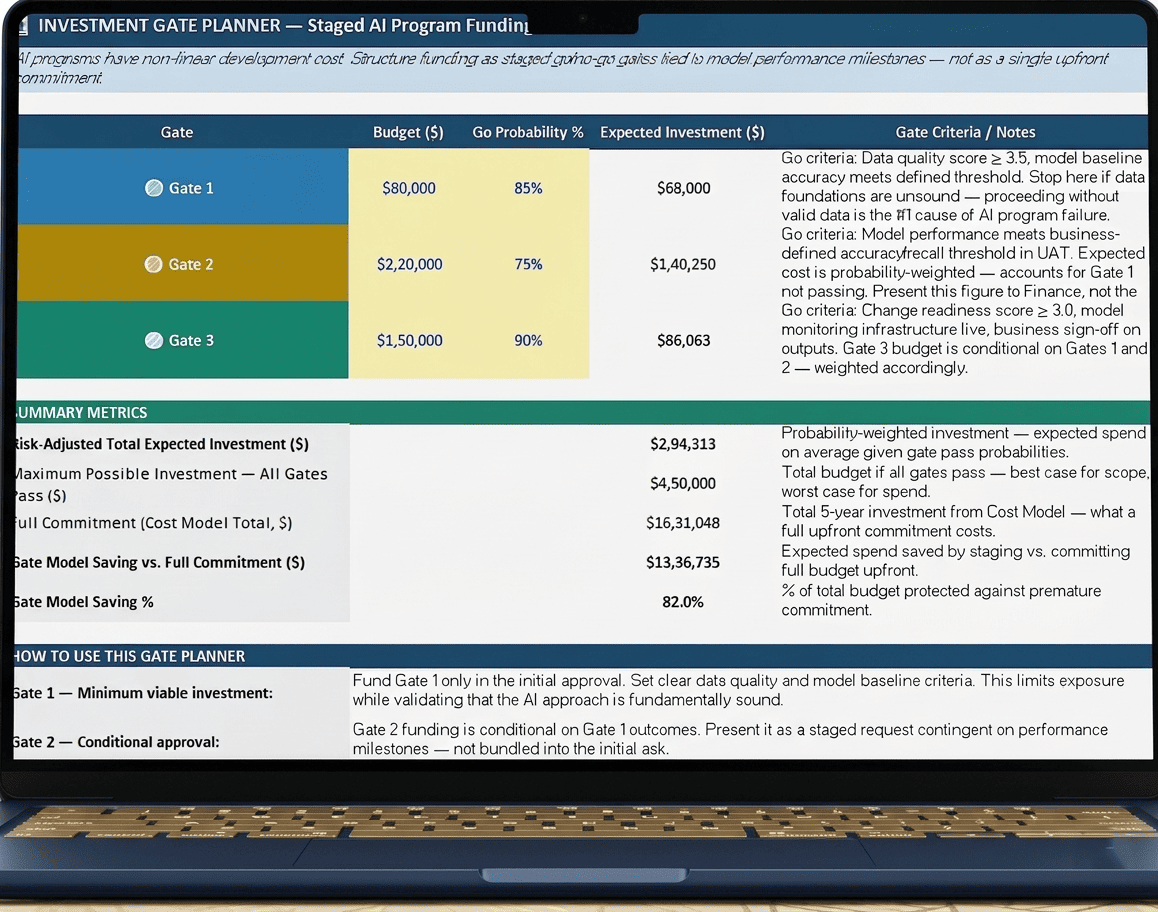1158x912 pixels.
Task: Click the green Gate 3 label cell
Action: pyautogui.click(x=182, y=340)
